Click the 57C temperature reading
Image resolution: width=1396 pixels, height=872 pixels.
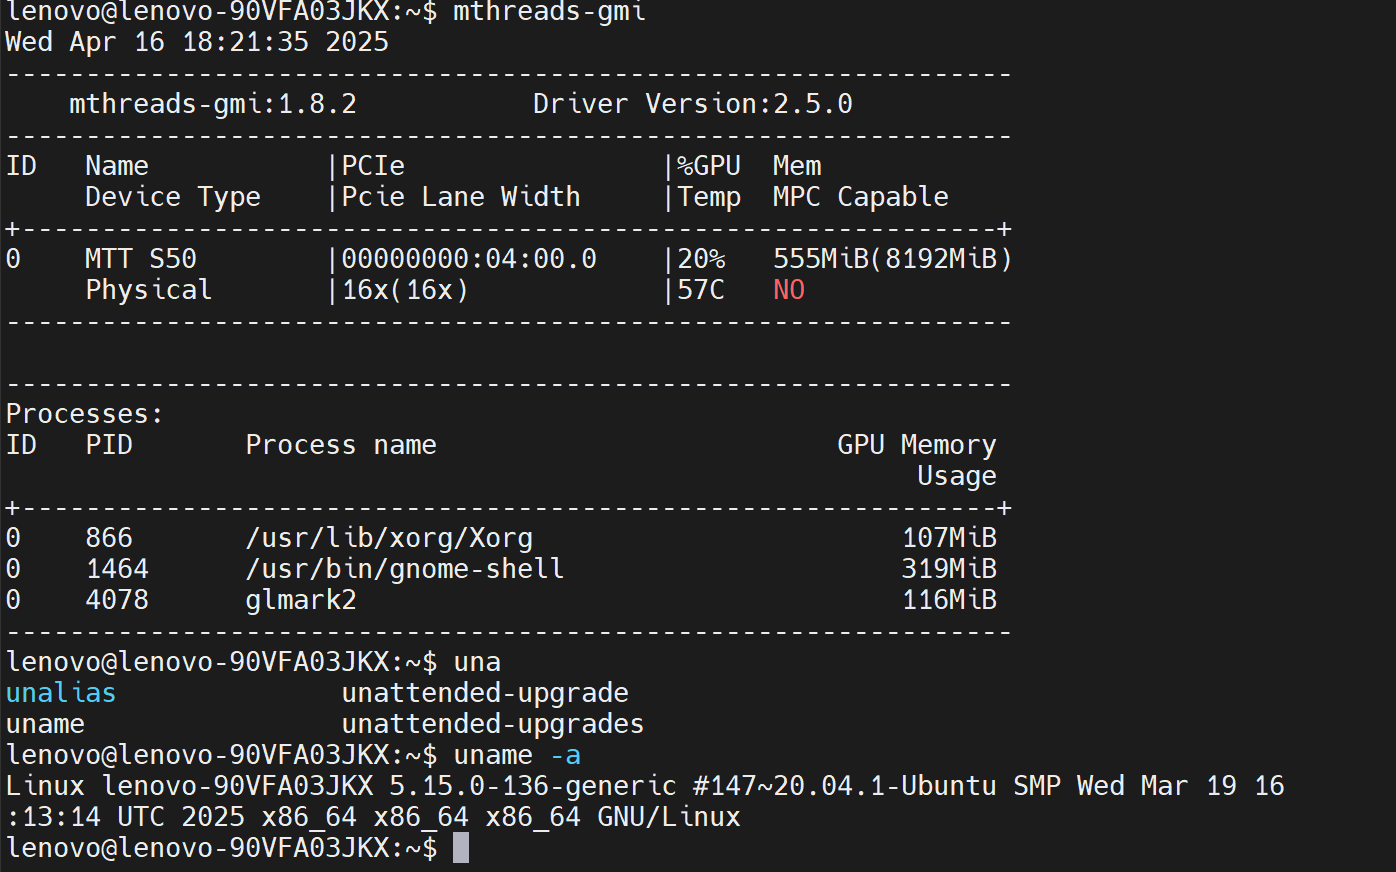(x=701, y=290)
